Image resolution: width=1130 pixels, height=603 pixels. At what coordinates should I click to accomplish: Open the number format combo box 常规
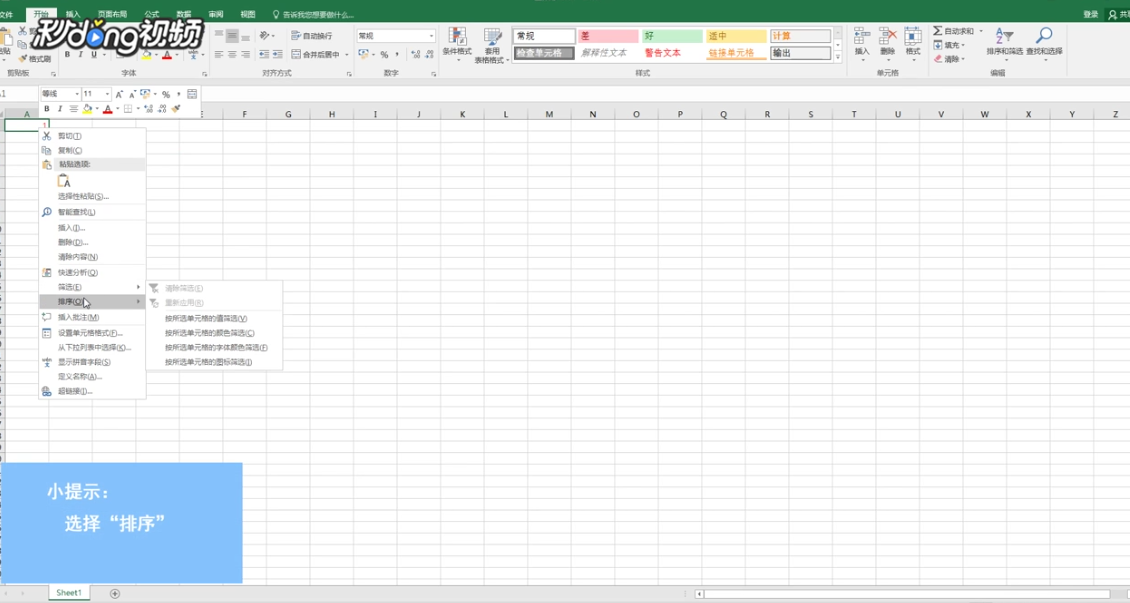[x=396, y=36]
